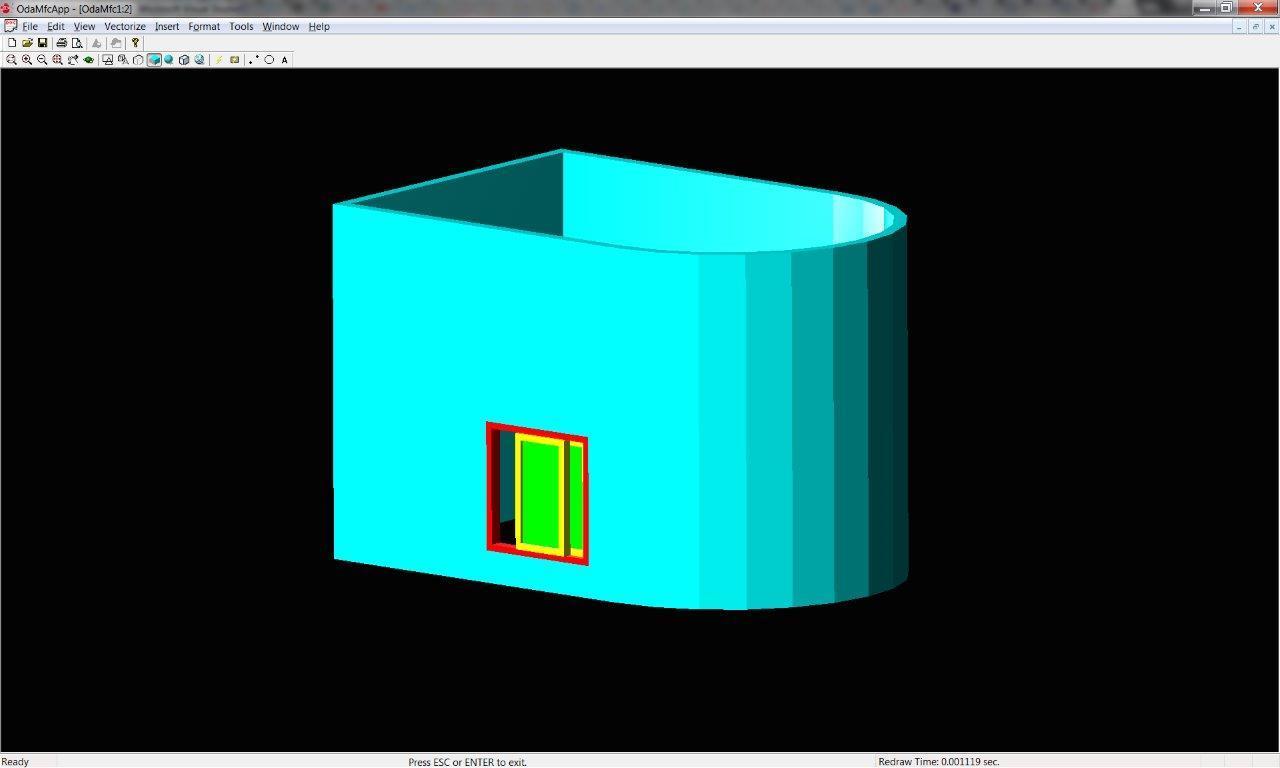Image resolution: width=1280 pixels, height=768 pixels.
Task: Click the circle draw toolbar button
Action: (x=269, y=60)
